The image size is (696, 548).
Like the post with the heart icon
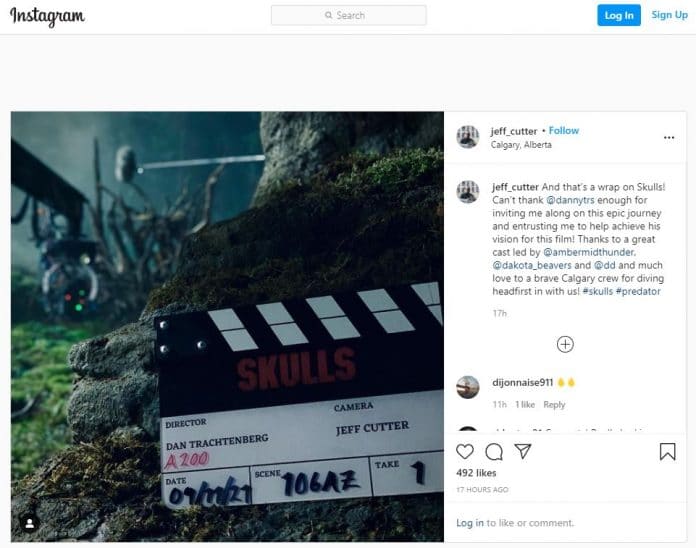click(465, 452)
